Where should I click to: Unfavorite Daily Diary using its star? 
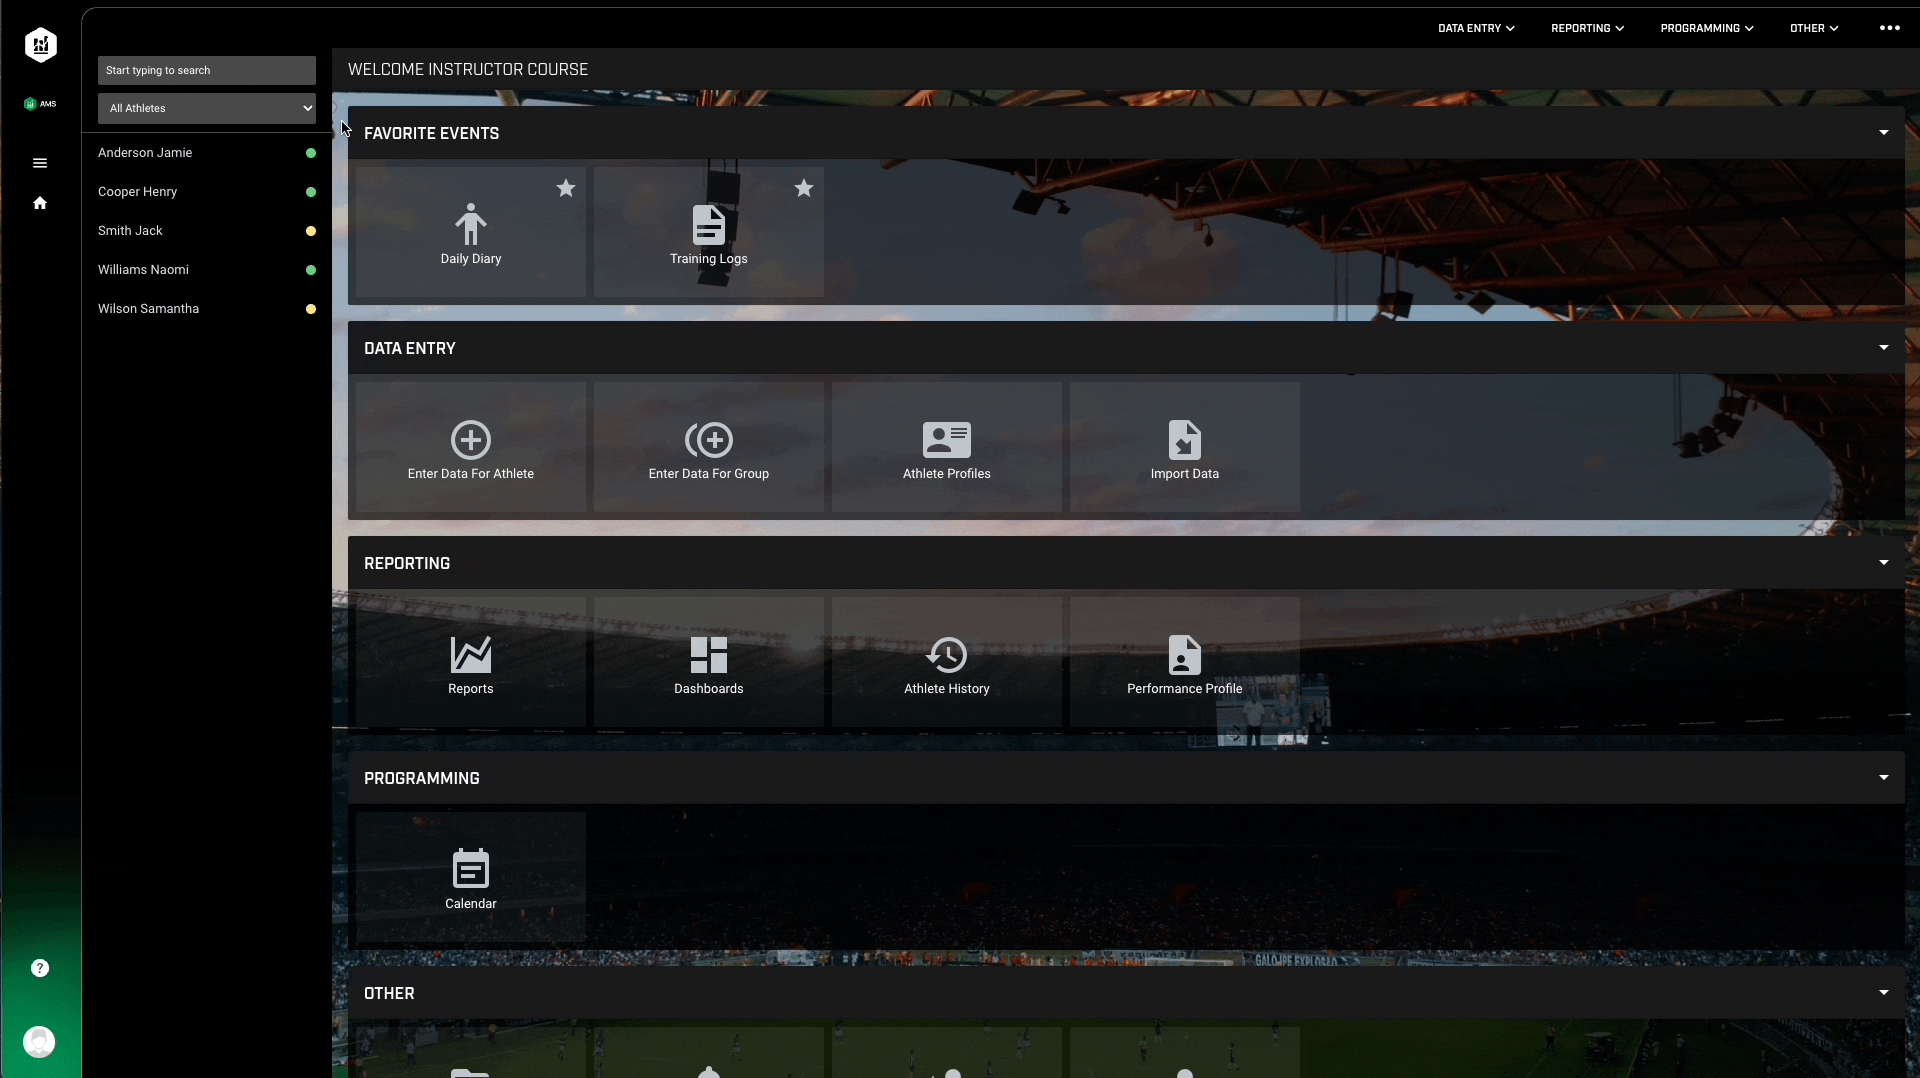tap(566, 188)
